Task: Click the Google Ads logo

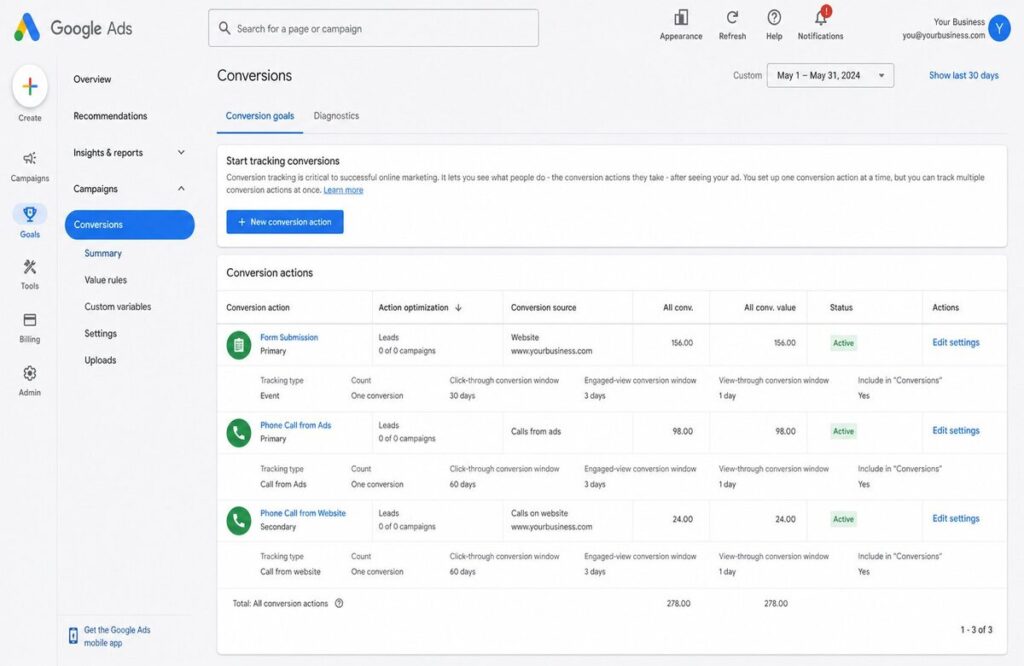Action: [x=27, y=28]
